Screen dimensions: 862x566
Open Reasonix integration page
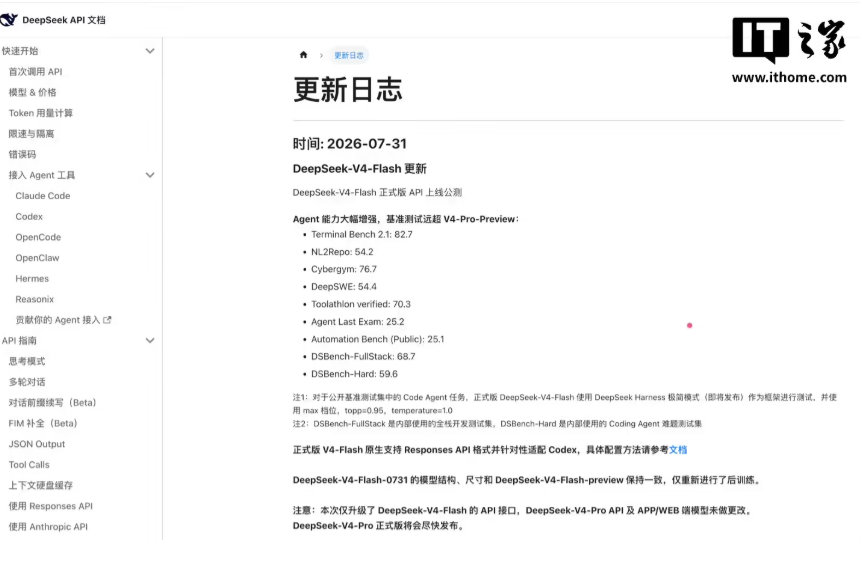(x=35, y=299)
